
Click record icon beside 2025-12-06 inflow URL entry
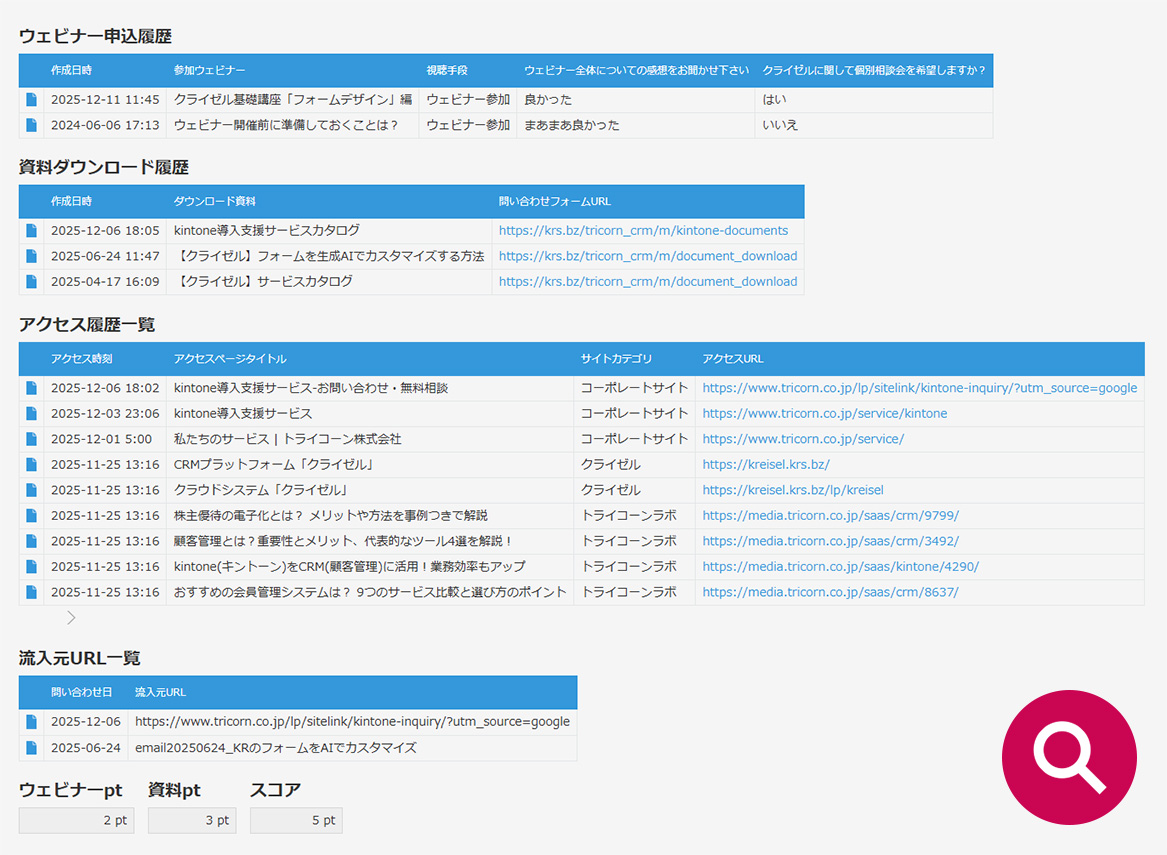31,721
